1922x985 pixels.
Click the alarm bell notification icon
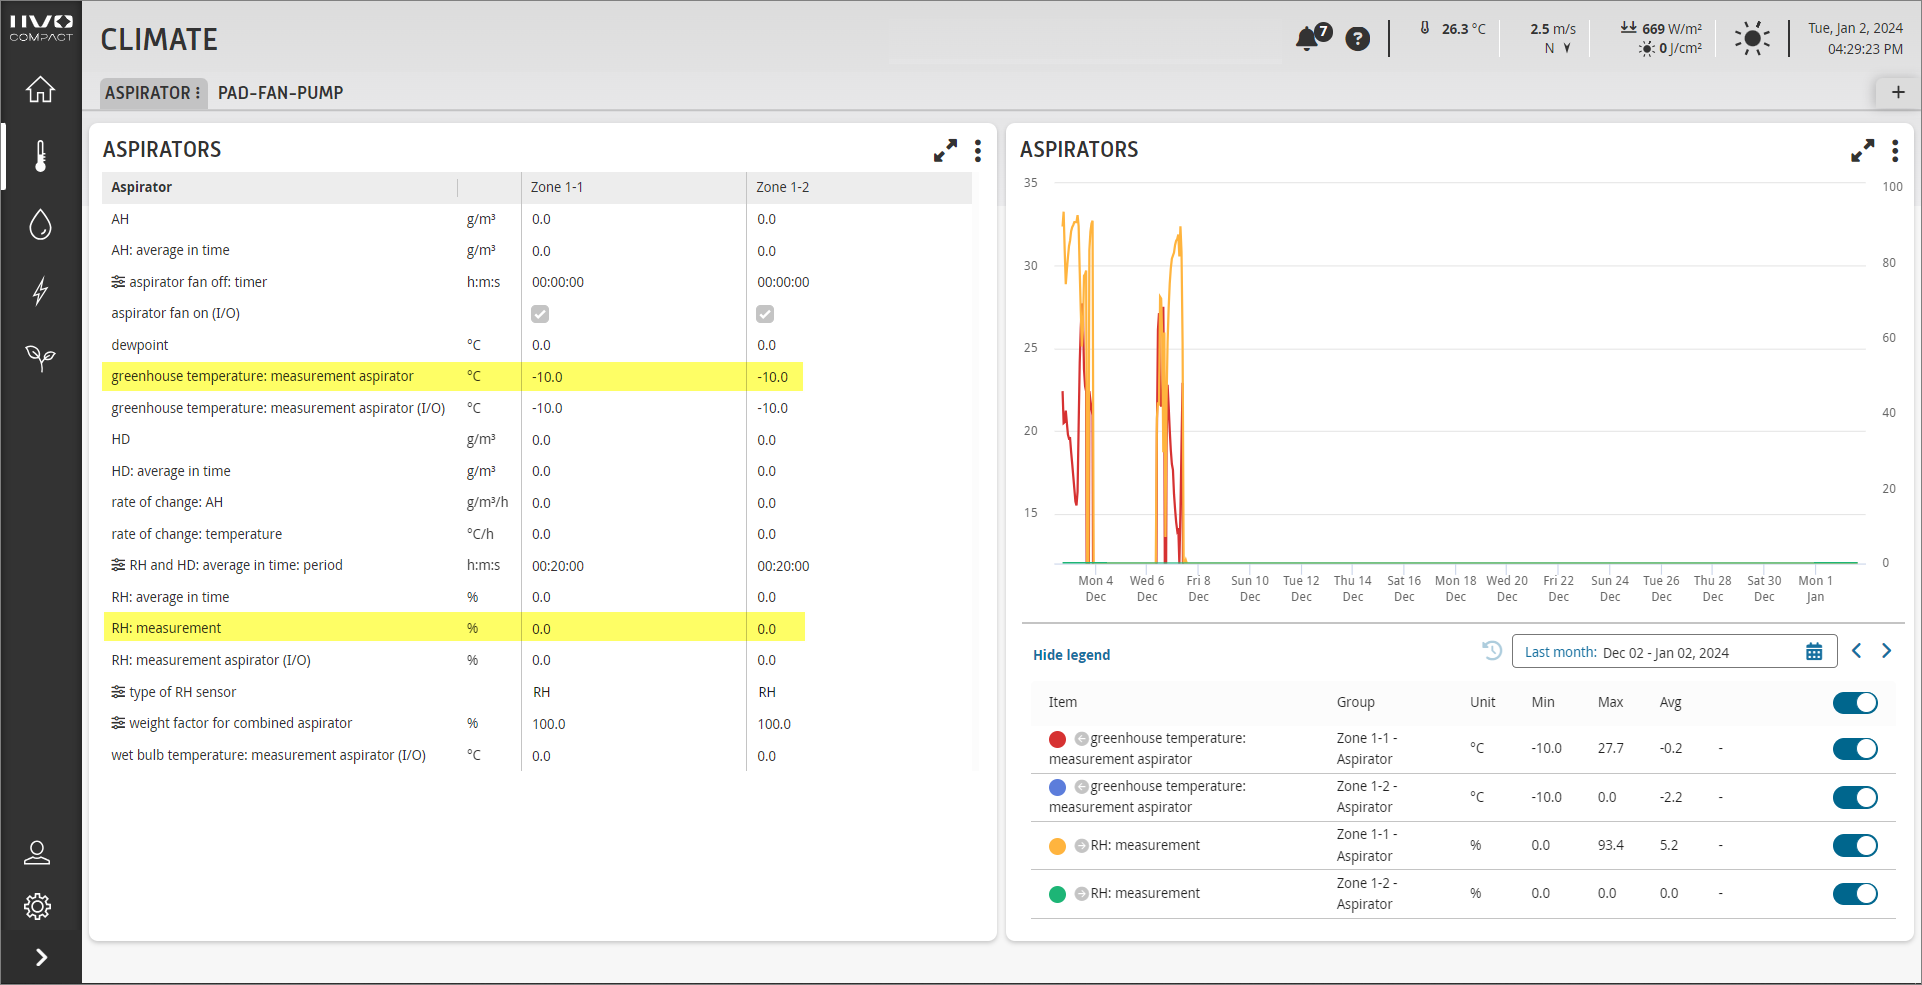click(1308, 39)
